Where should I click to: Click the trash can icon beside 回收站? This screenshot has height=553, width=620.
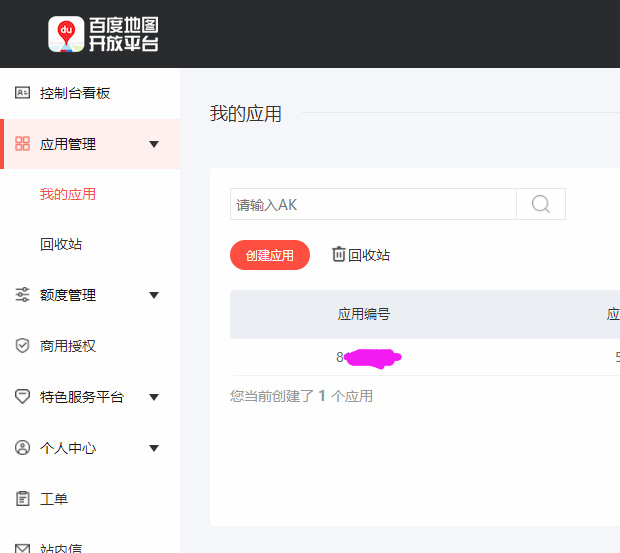pos(338,254)
